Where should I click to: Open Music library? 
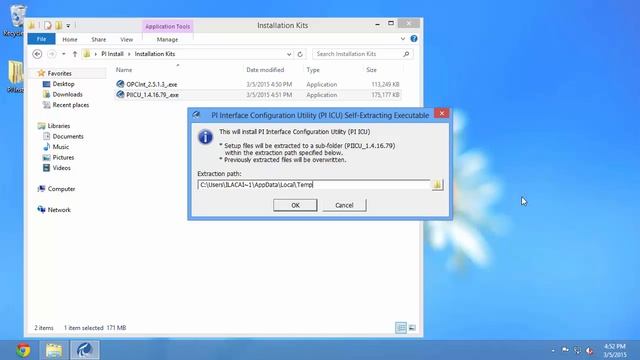click(61, 147)
